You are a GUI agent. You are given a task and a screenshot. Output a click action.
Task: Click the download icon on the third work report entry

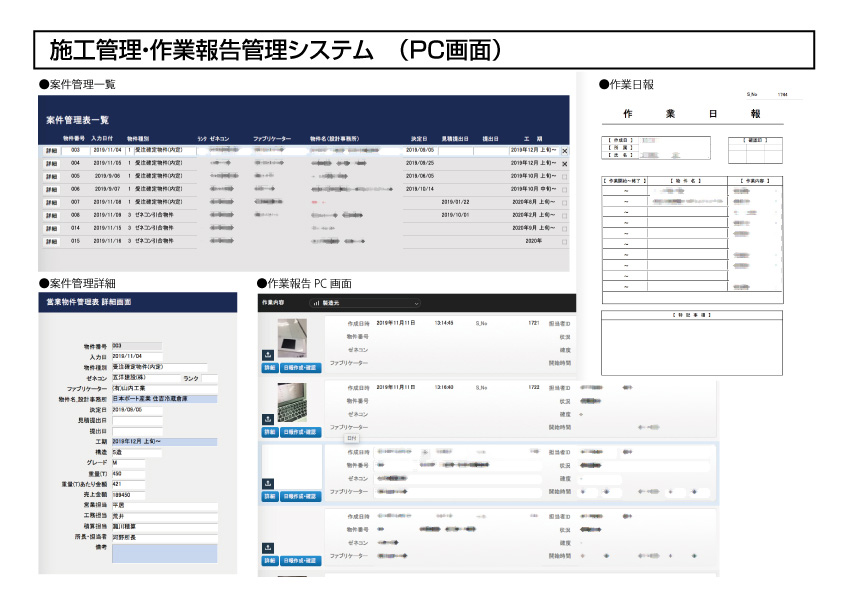268,482
